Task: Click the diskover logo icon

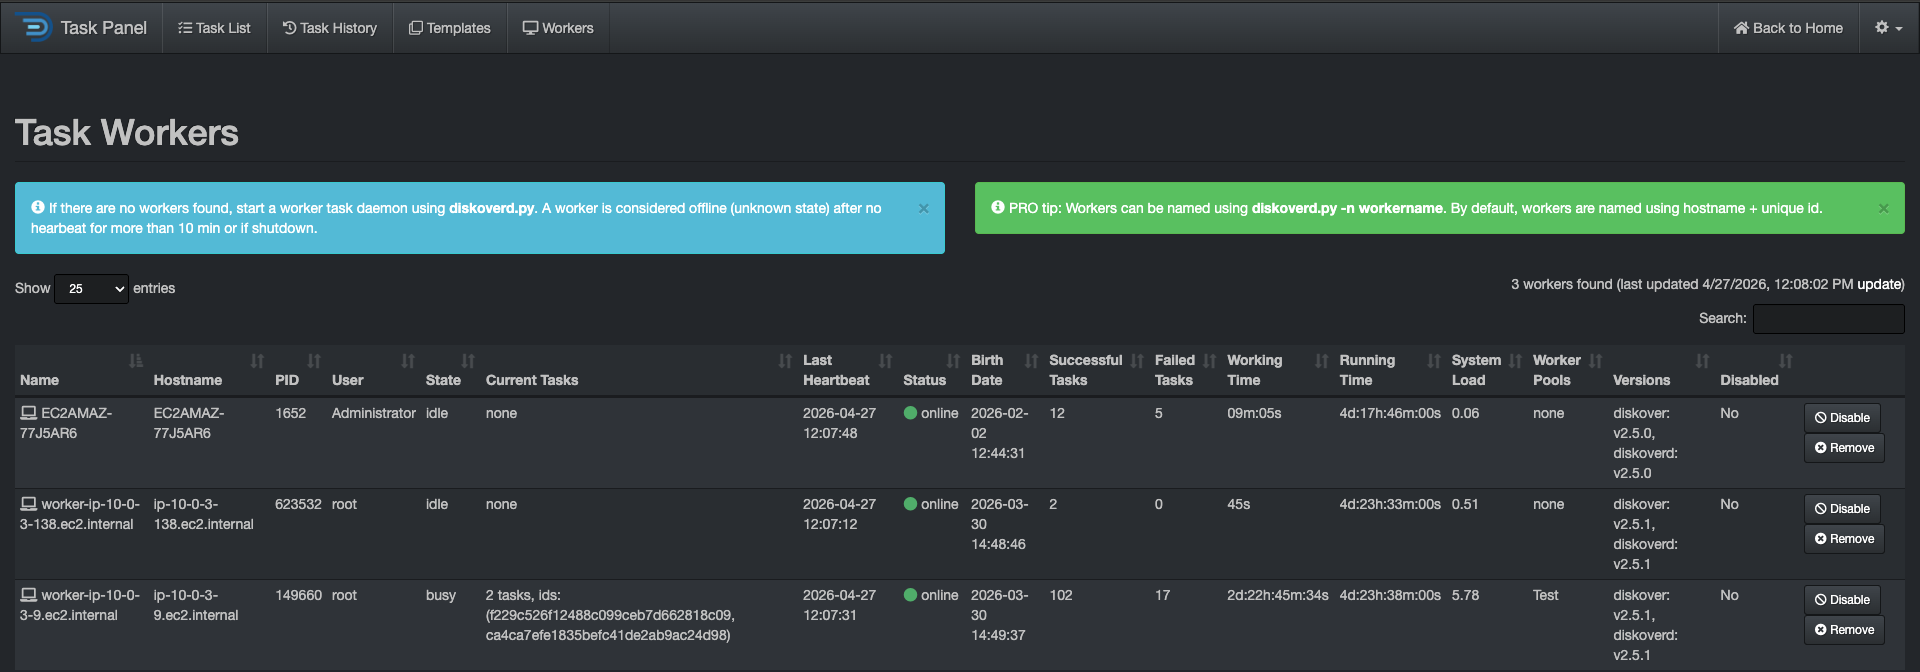Action: pos(34,27)
